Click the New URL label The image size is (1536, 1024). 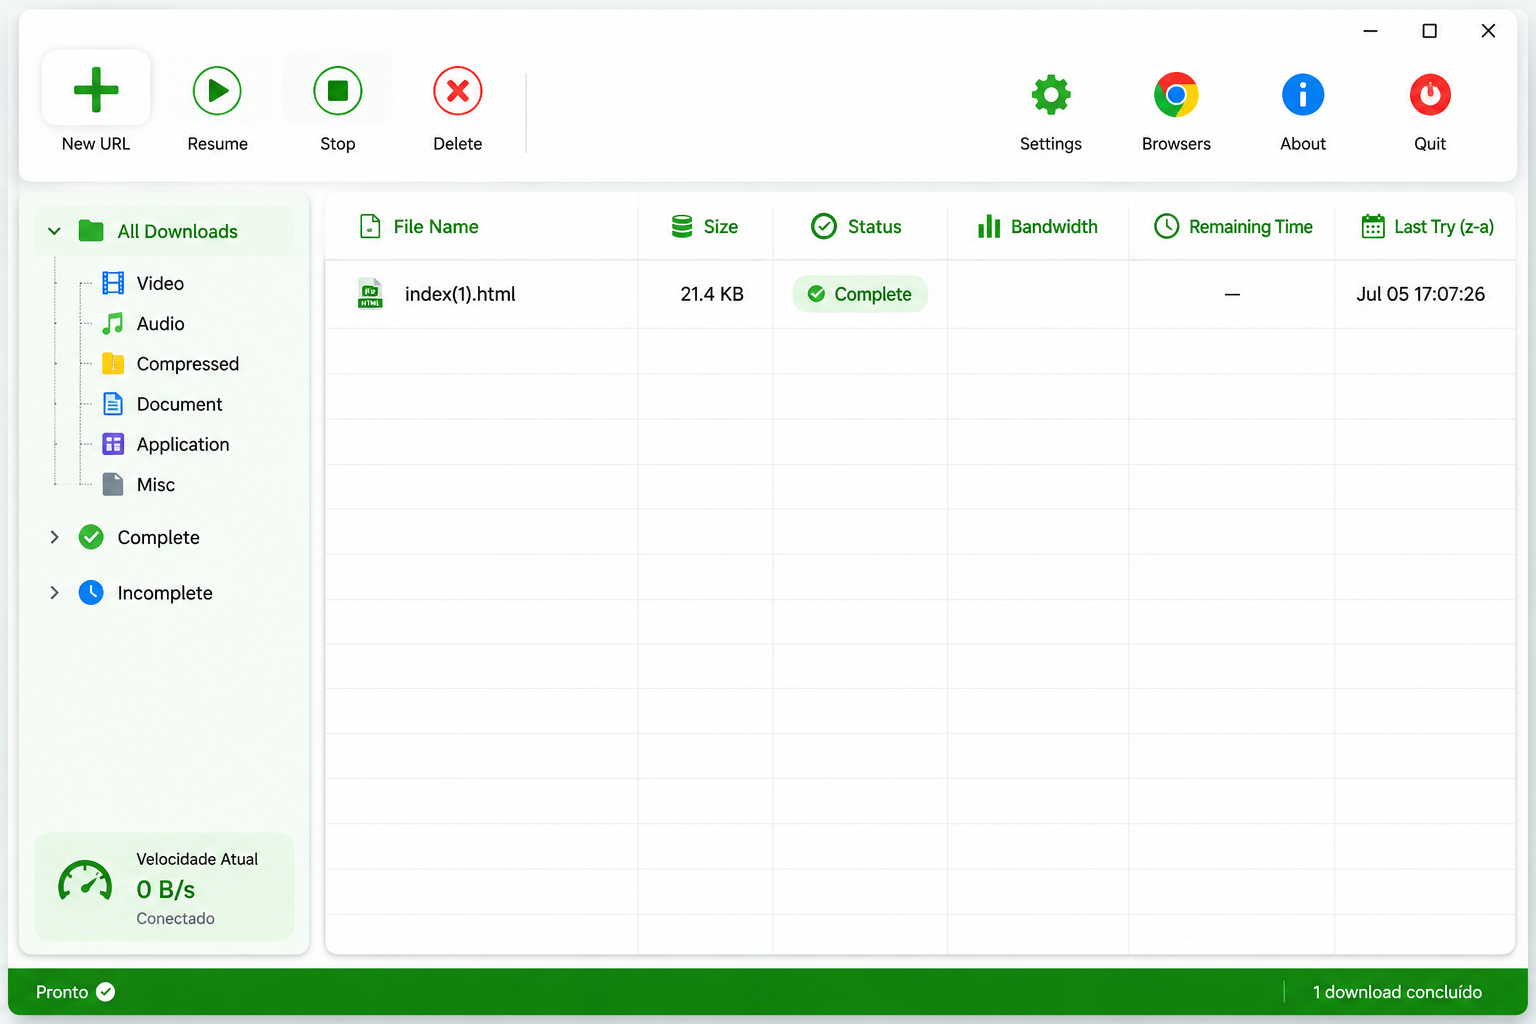(96, 144)
